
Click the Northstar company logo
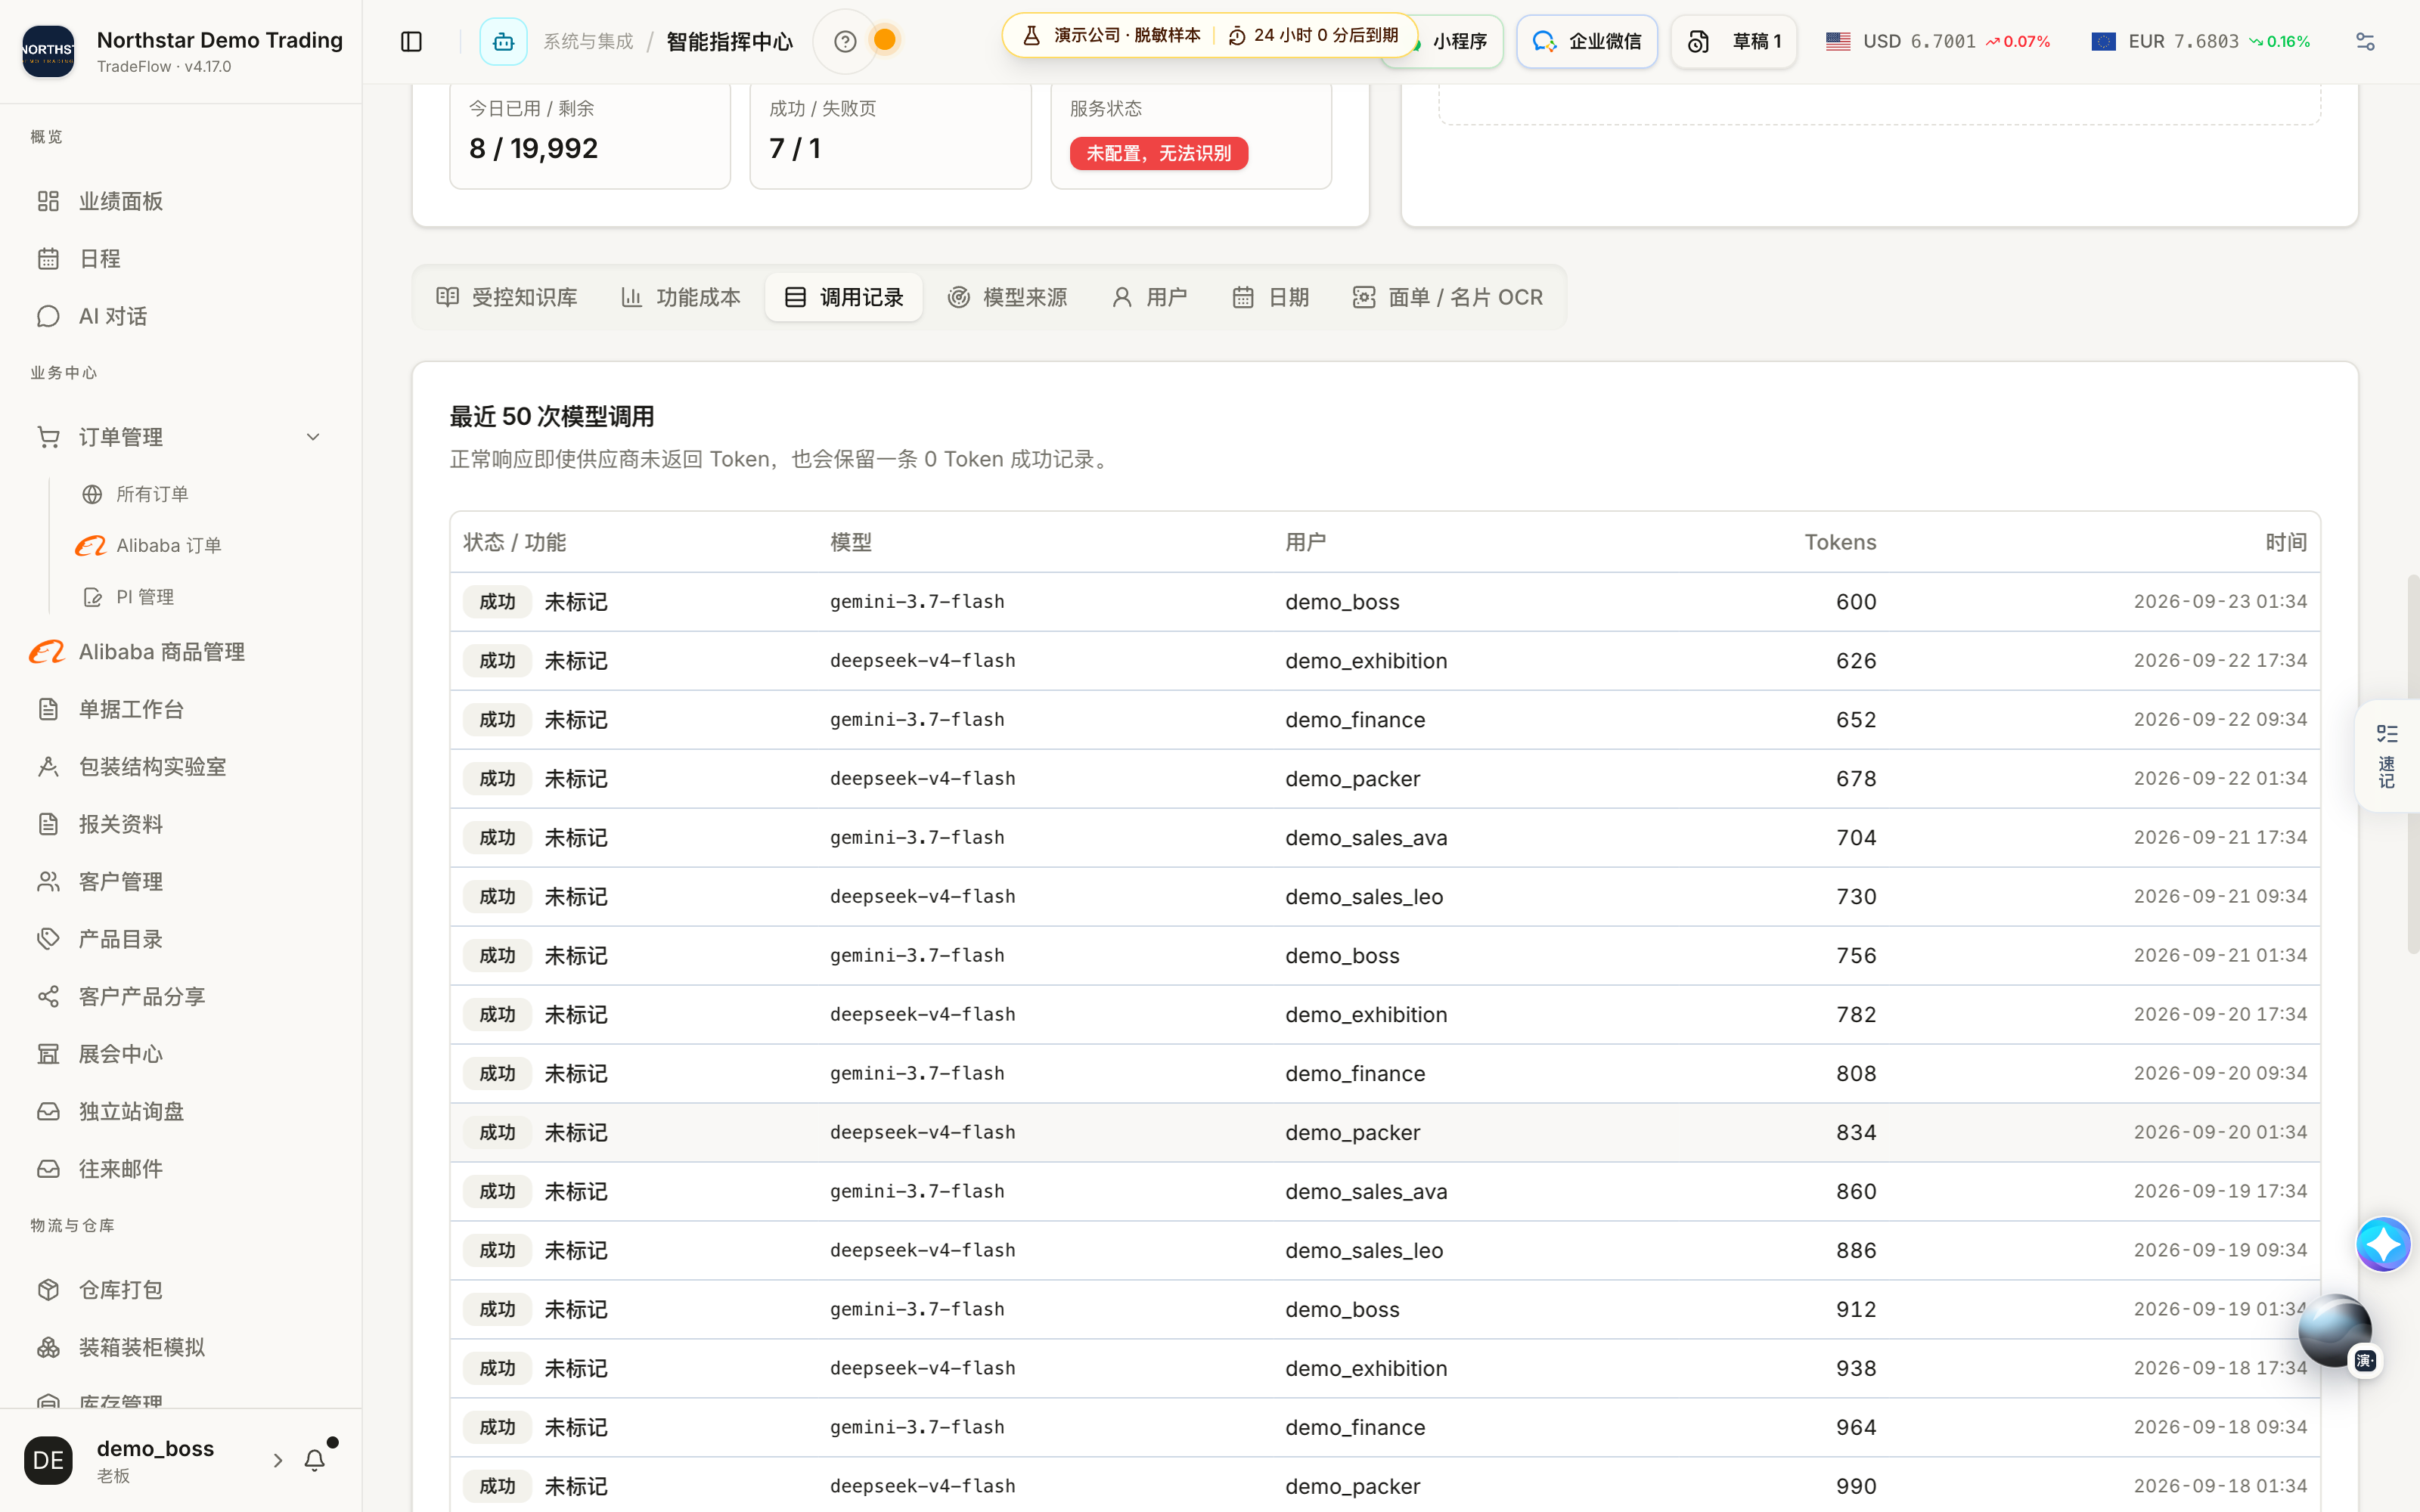click(48, 51)
